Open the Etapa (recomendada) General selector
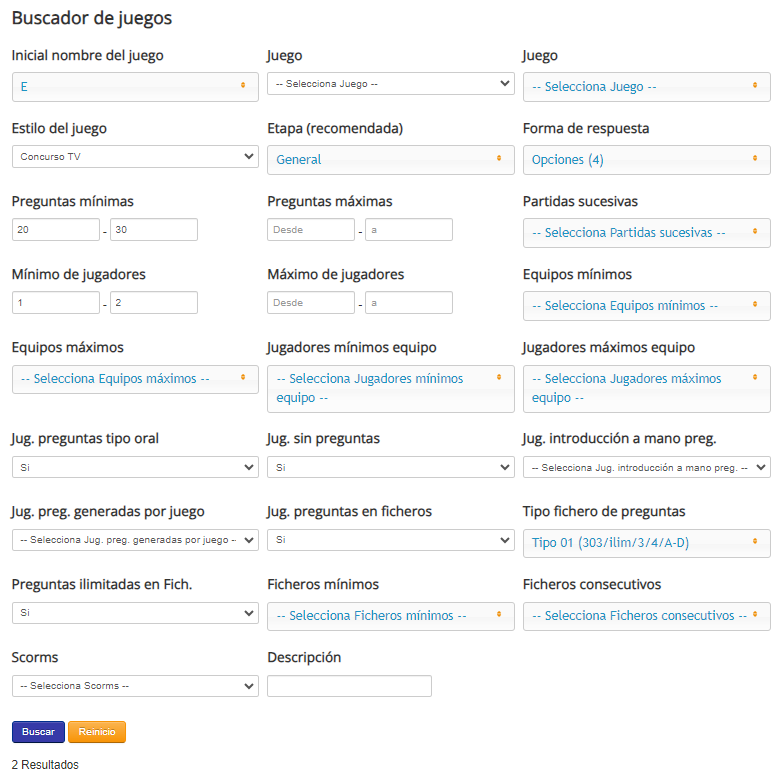Image resolution: width=784 pixels, height=781 pixels. tap(390, 159)
